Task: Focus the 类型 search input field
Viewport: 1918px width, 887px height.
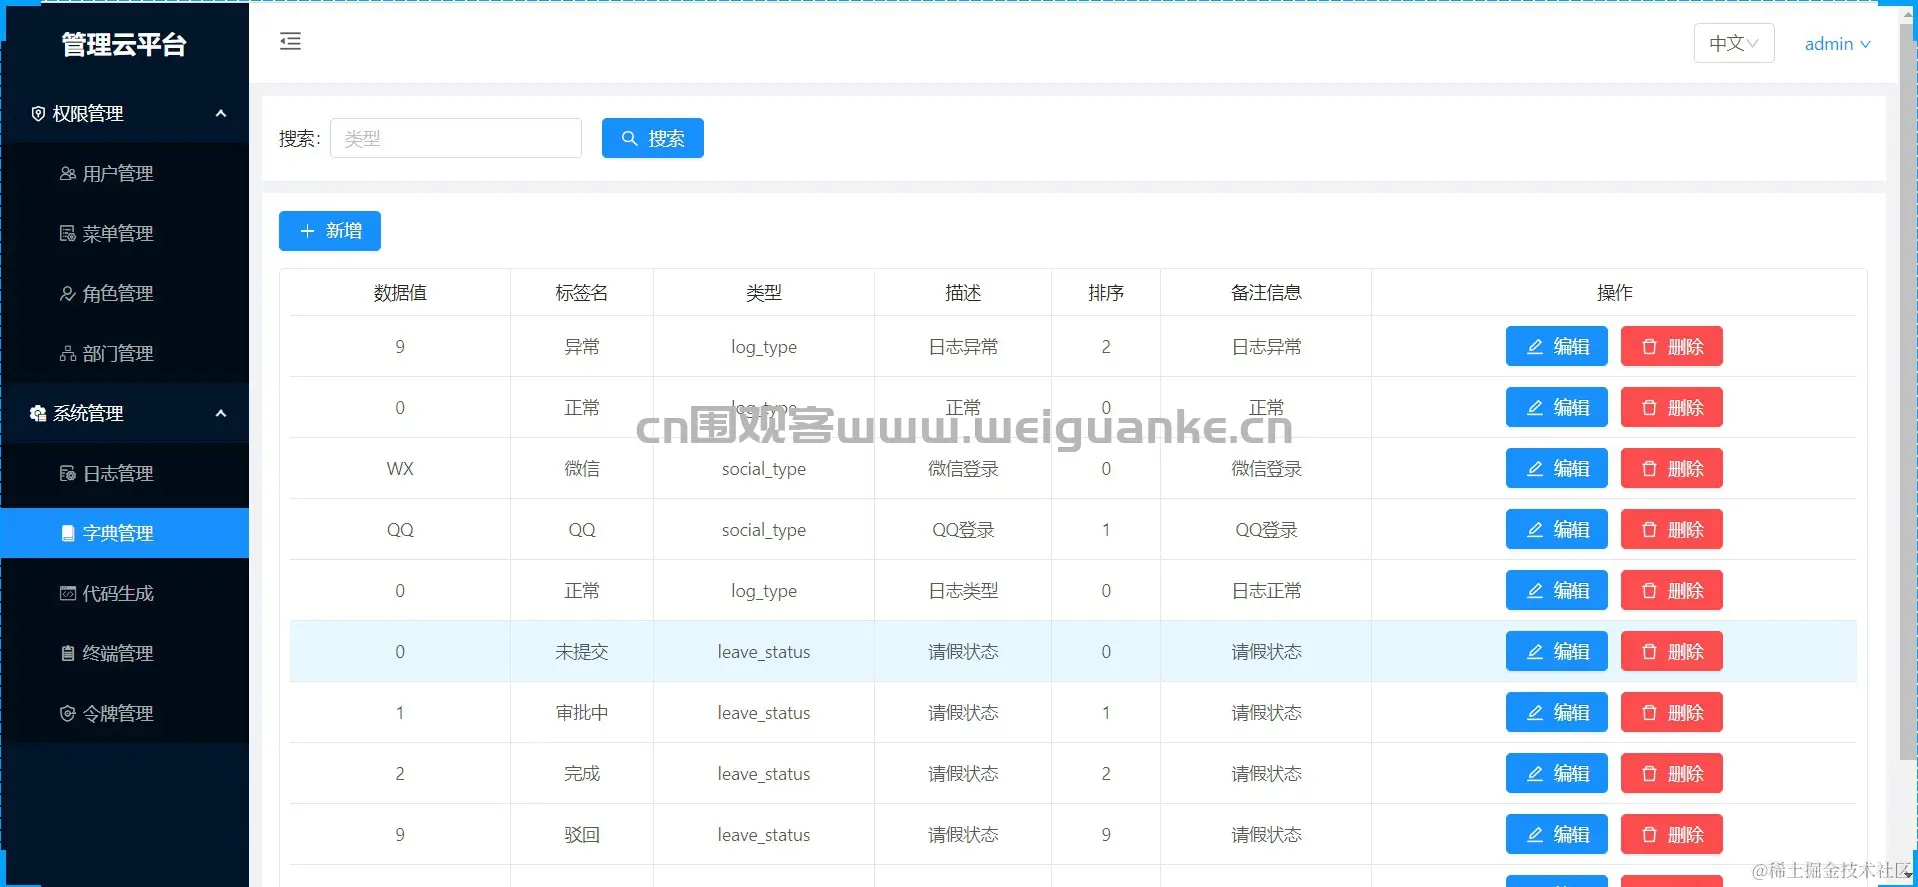Action: click(456, 138)
